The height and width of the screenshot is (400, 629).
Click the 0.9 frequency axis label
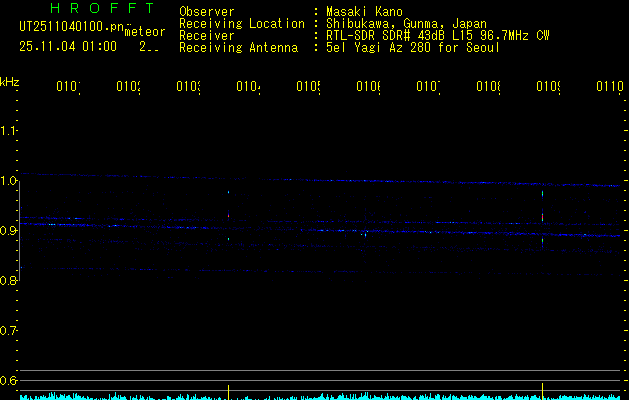pyautogui.click(x=10, y=231)
